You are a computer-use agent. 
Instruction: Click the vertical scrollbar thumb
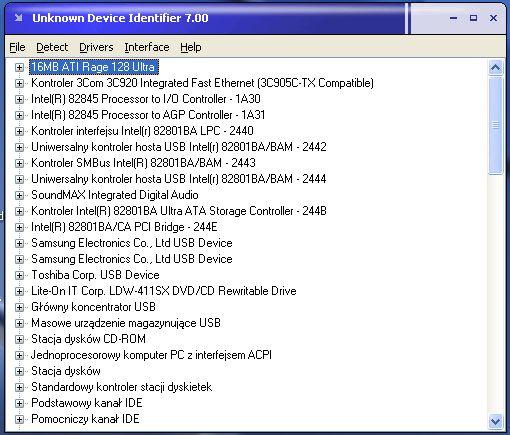[x=495, y=125]
